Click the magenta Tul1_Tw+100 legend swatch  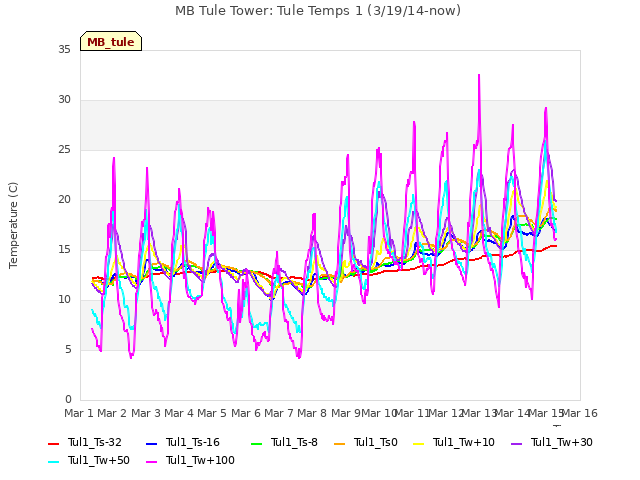(x=151, y=462)
